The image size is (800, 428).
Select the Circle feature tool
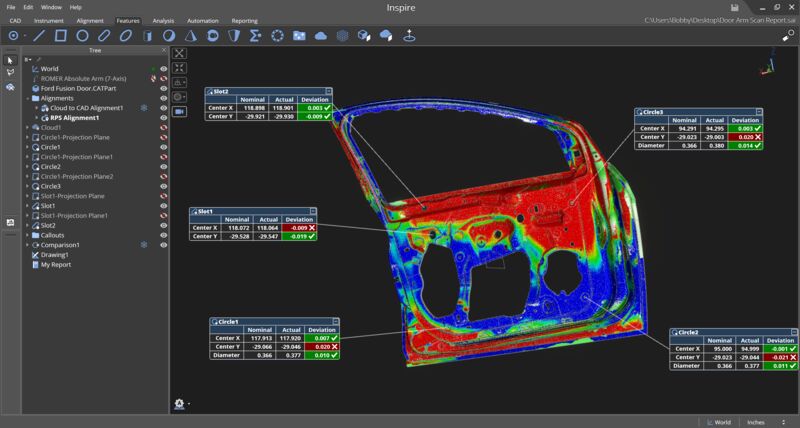[x=82, y=36]
